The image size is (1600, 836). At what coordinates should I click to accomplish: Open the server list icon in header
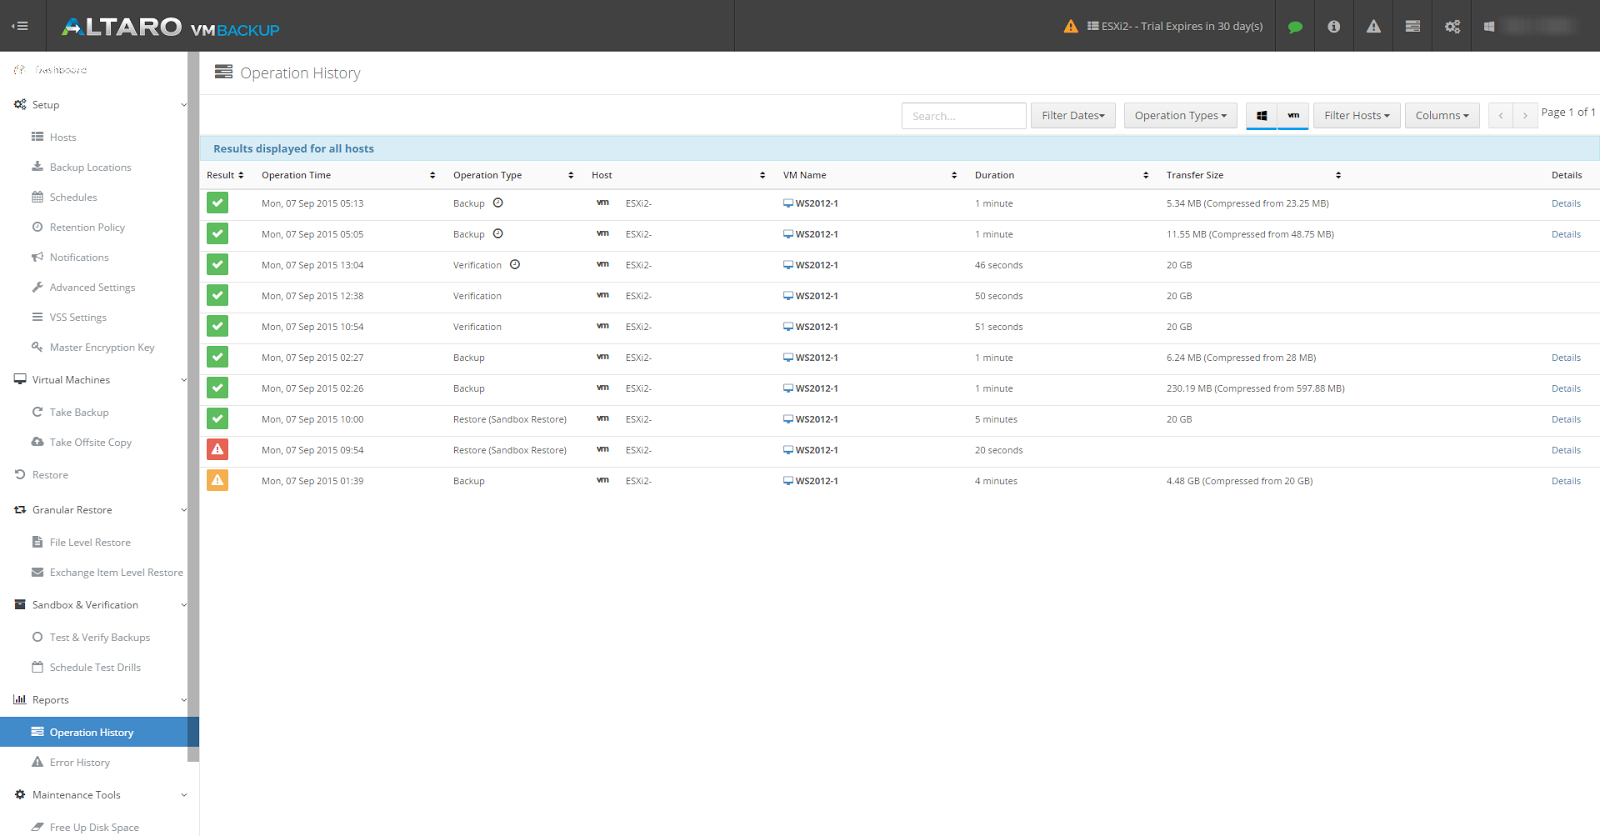pos(1413,27)
